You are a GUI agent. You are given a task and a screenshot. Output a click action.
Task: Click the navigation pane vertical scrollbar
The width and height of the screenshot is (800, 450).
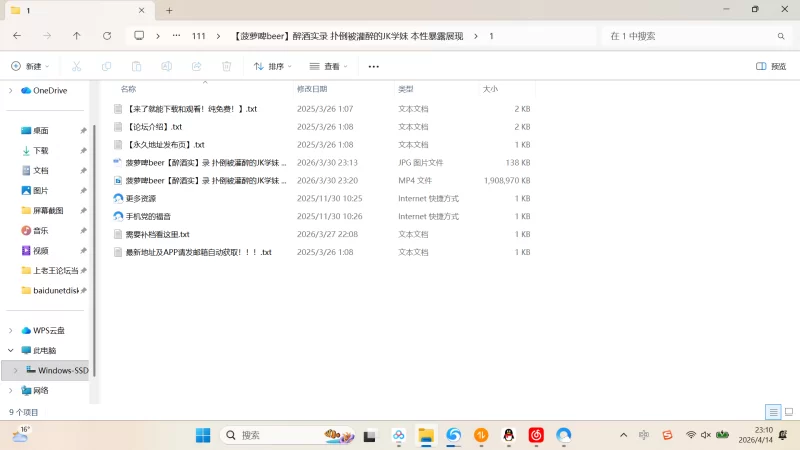click(x=94, y=250)
